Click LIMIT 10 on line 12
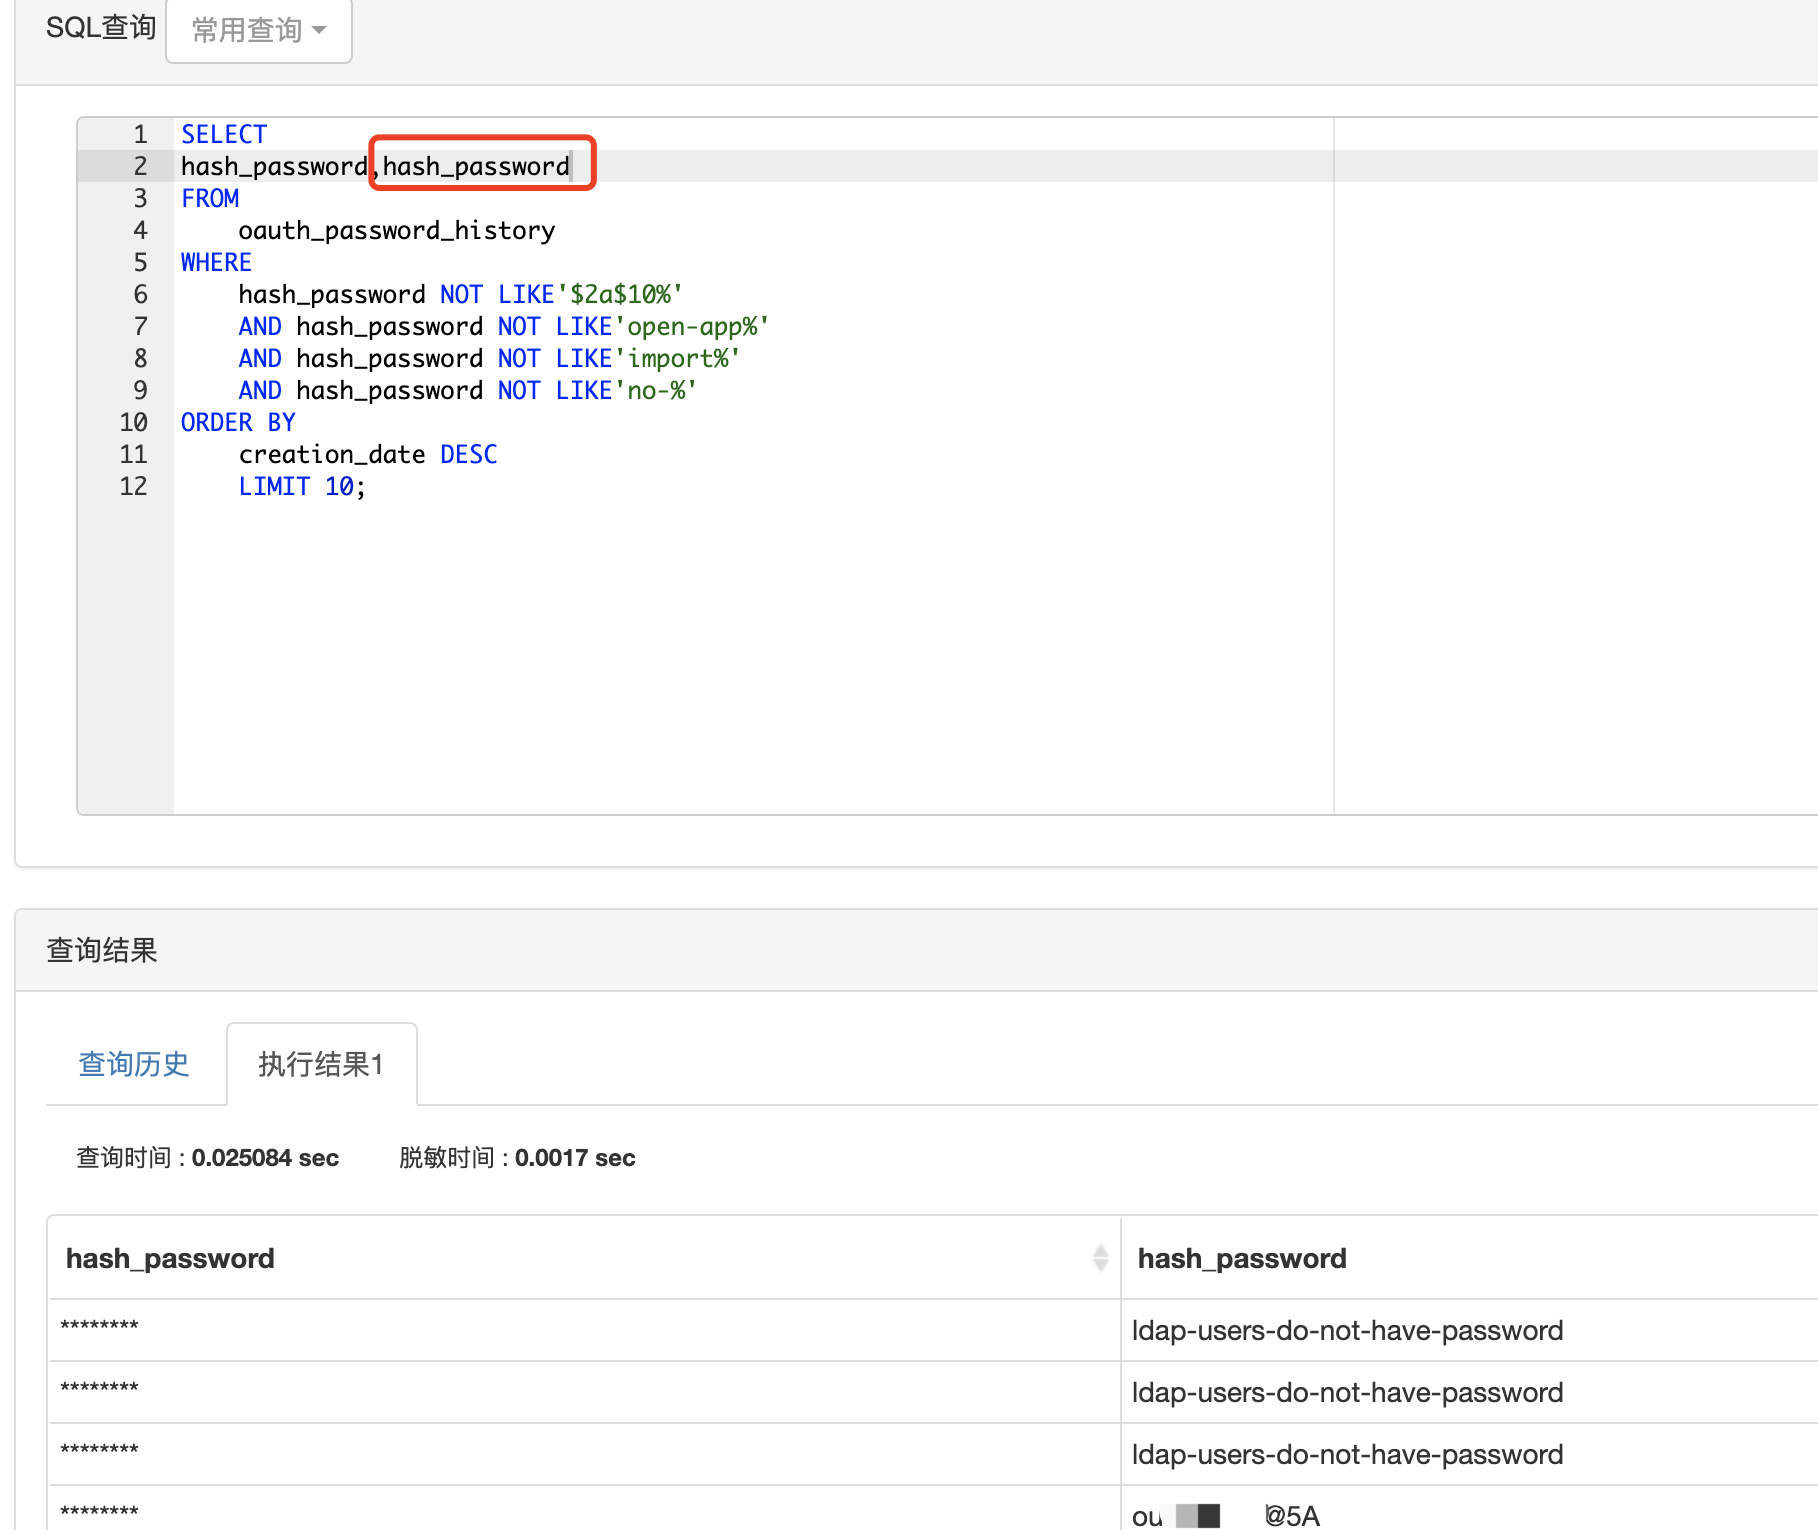The height and width of the screenshot is (1530, 1818). pyautogui.click(x=299, y=486)
